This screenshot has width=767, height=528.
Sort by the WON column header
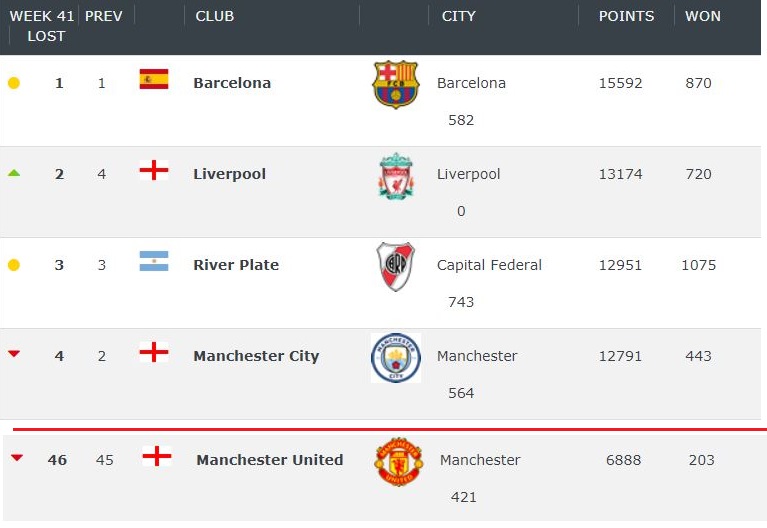(703, 16)
